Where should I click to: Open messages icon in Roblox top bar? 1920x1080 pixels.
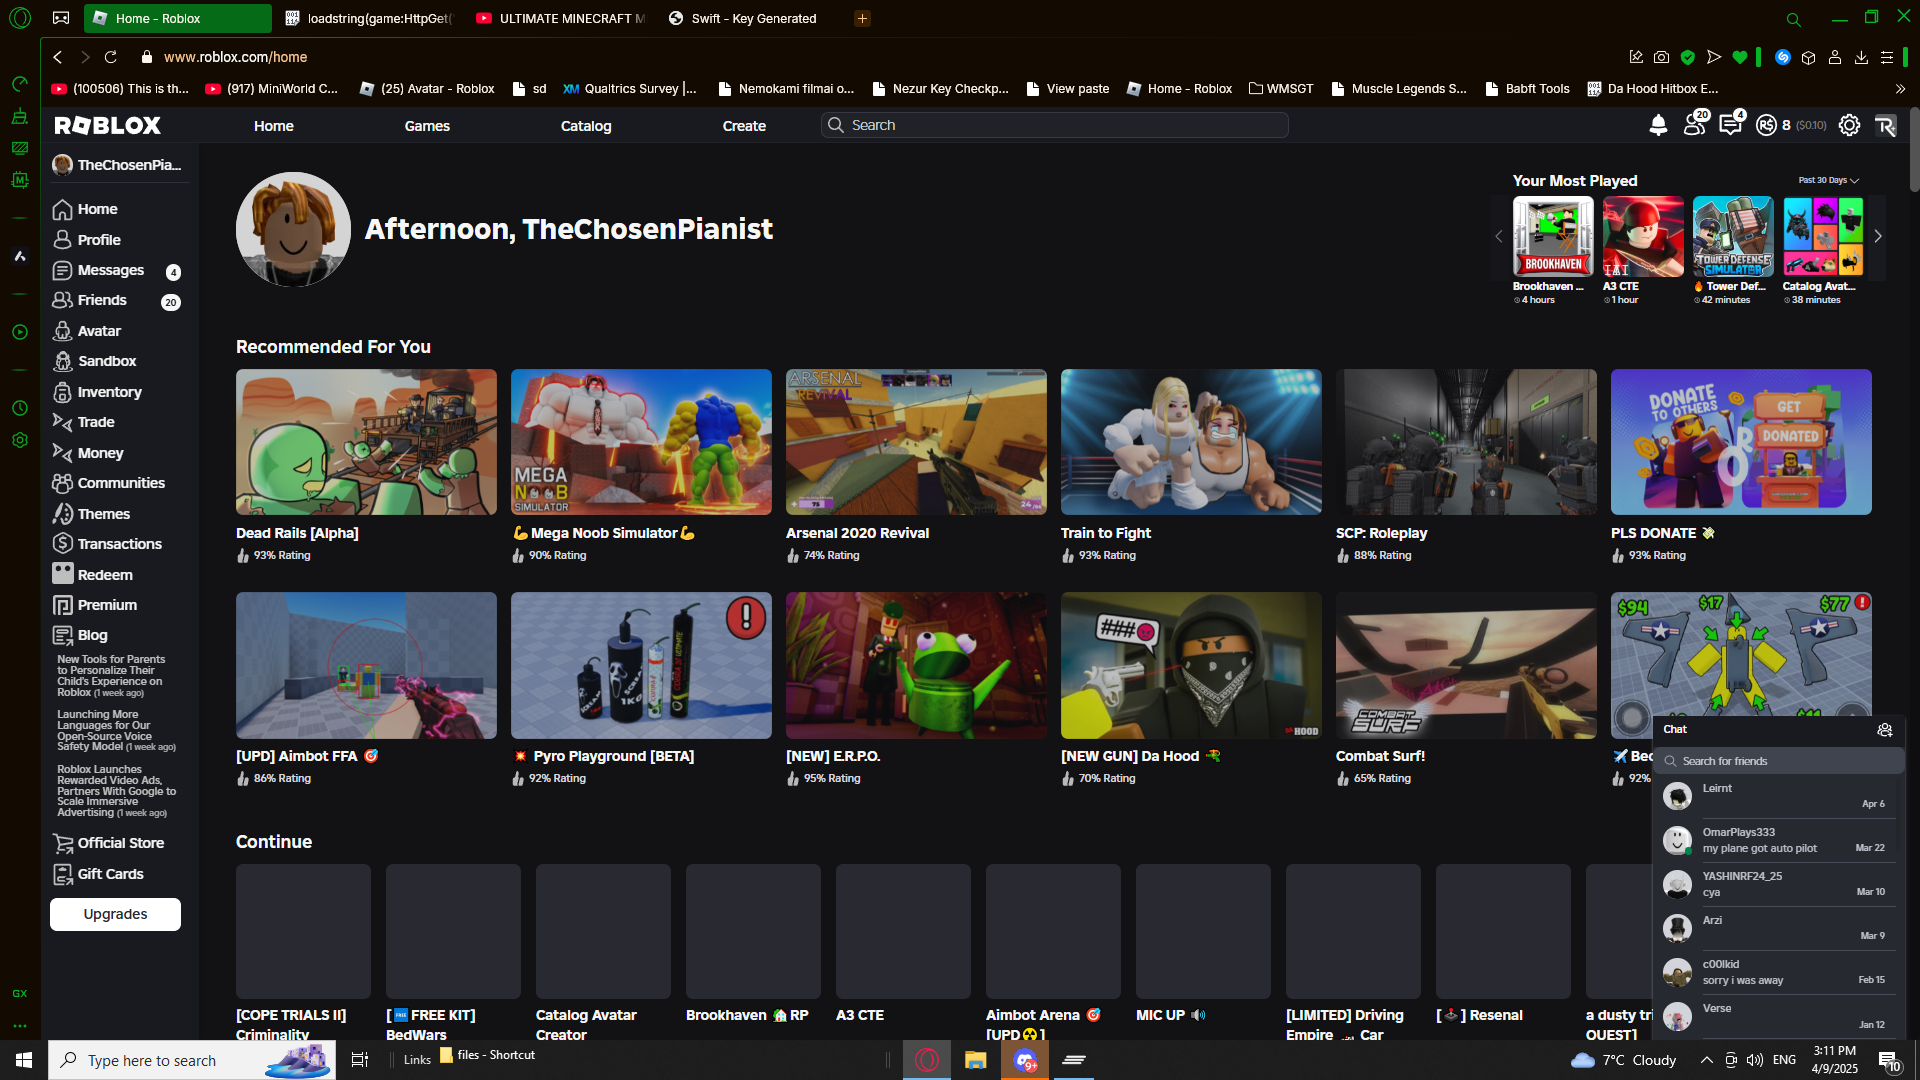click(1731, 125)
